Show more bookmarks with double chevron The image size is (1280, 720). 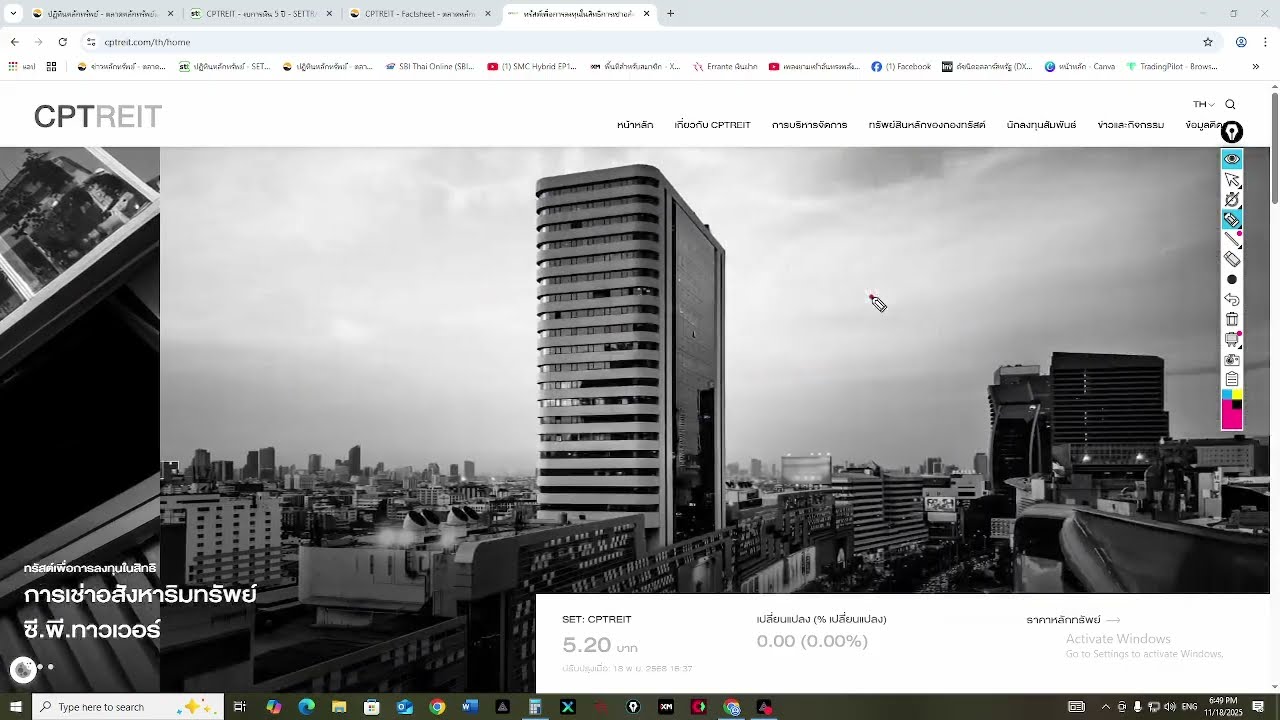pos(1255,67)
